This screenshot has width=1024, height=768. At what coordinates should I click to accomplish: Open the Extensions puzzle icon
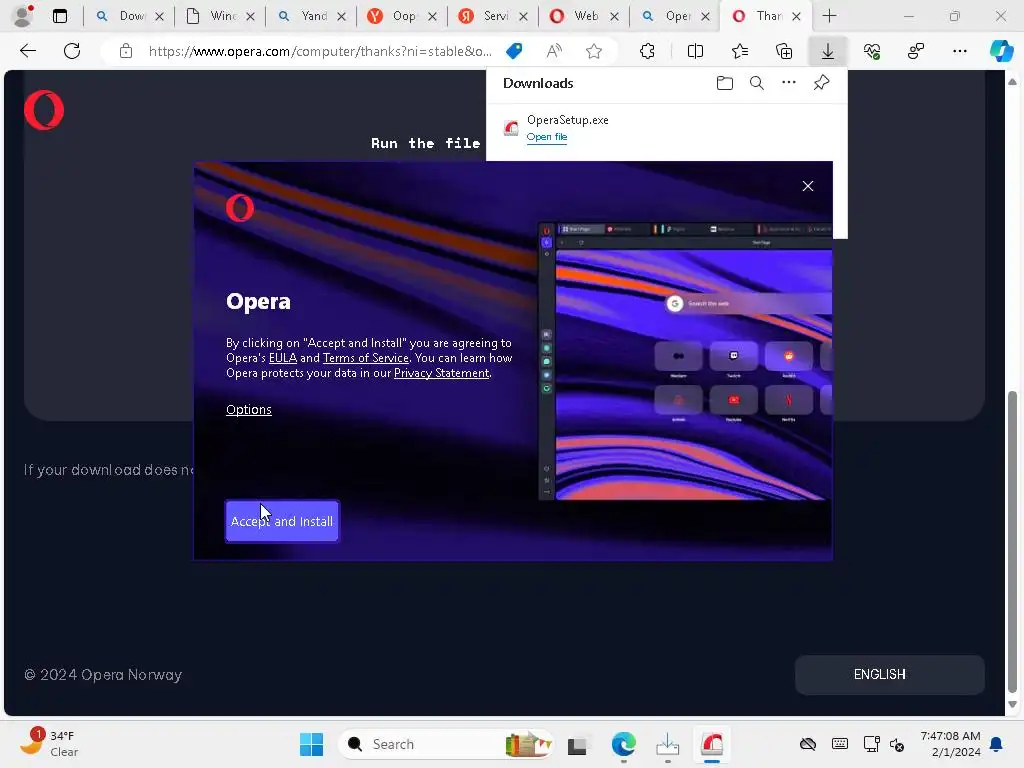point(647,51)
